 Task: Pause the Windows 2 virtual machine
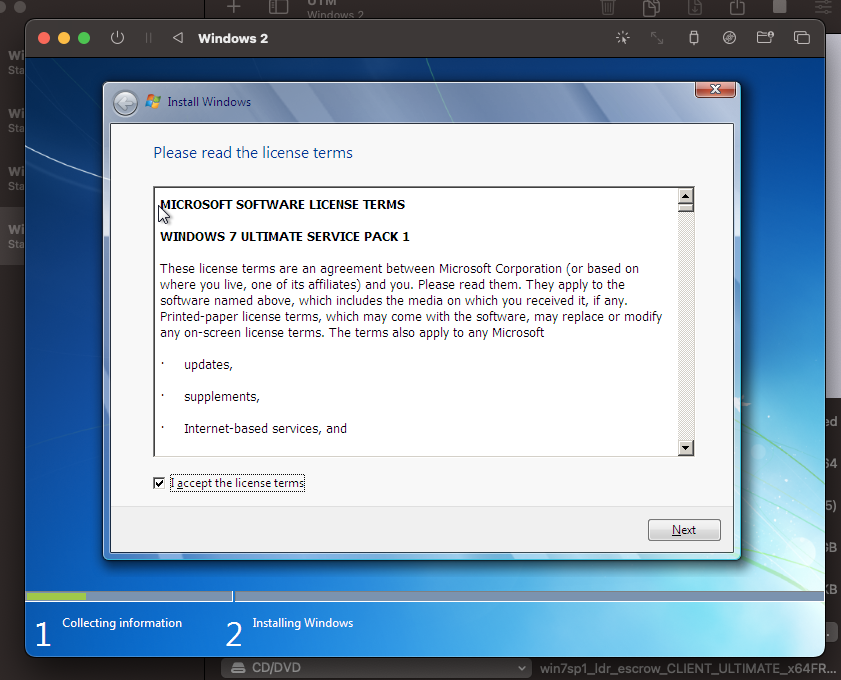[x=149, y=38]
